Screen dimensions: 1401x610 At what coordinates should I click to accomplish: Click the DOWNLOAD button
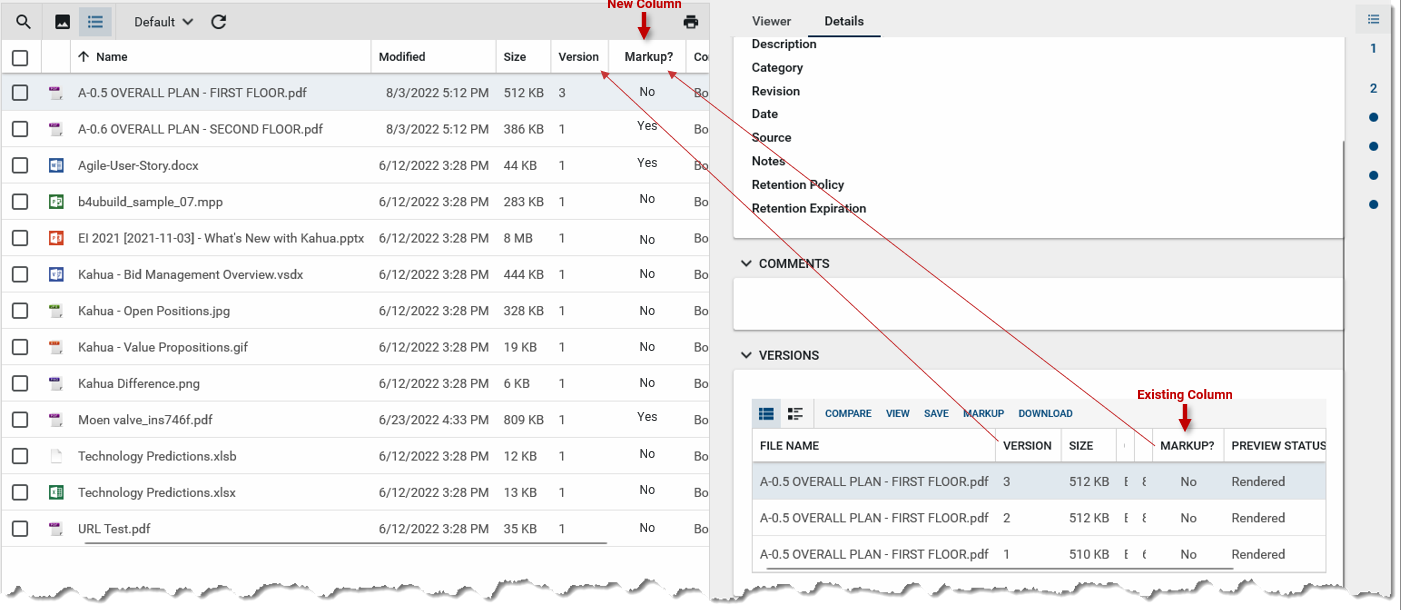point(1045,414)
